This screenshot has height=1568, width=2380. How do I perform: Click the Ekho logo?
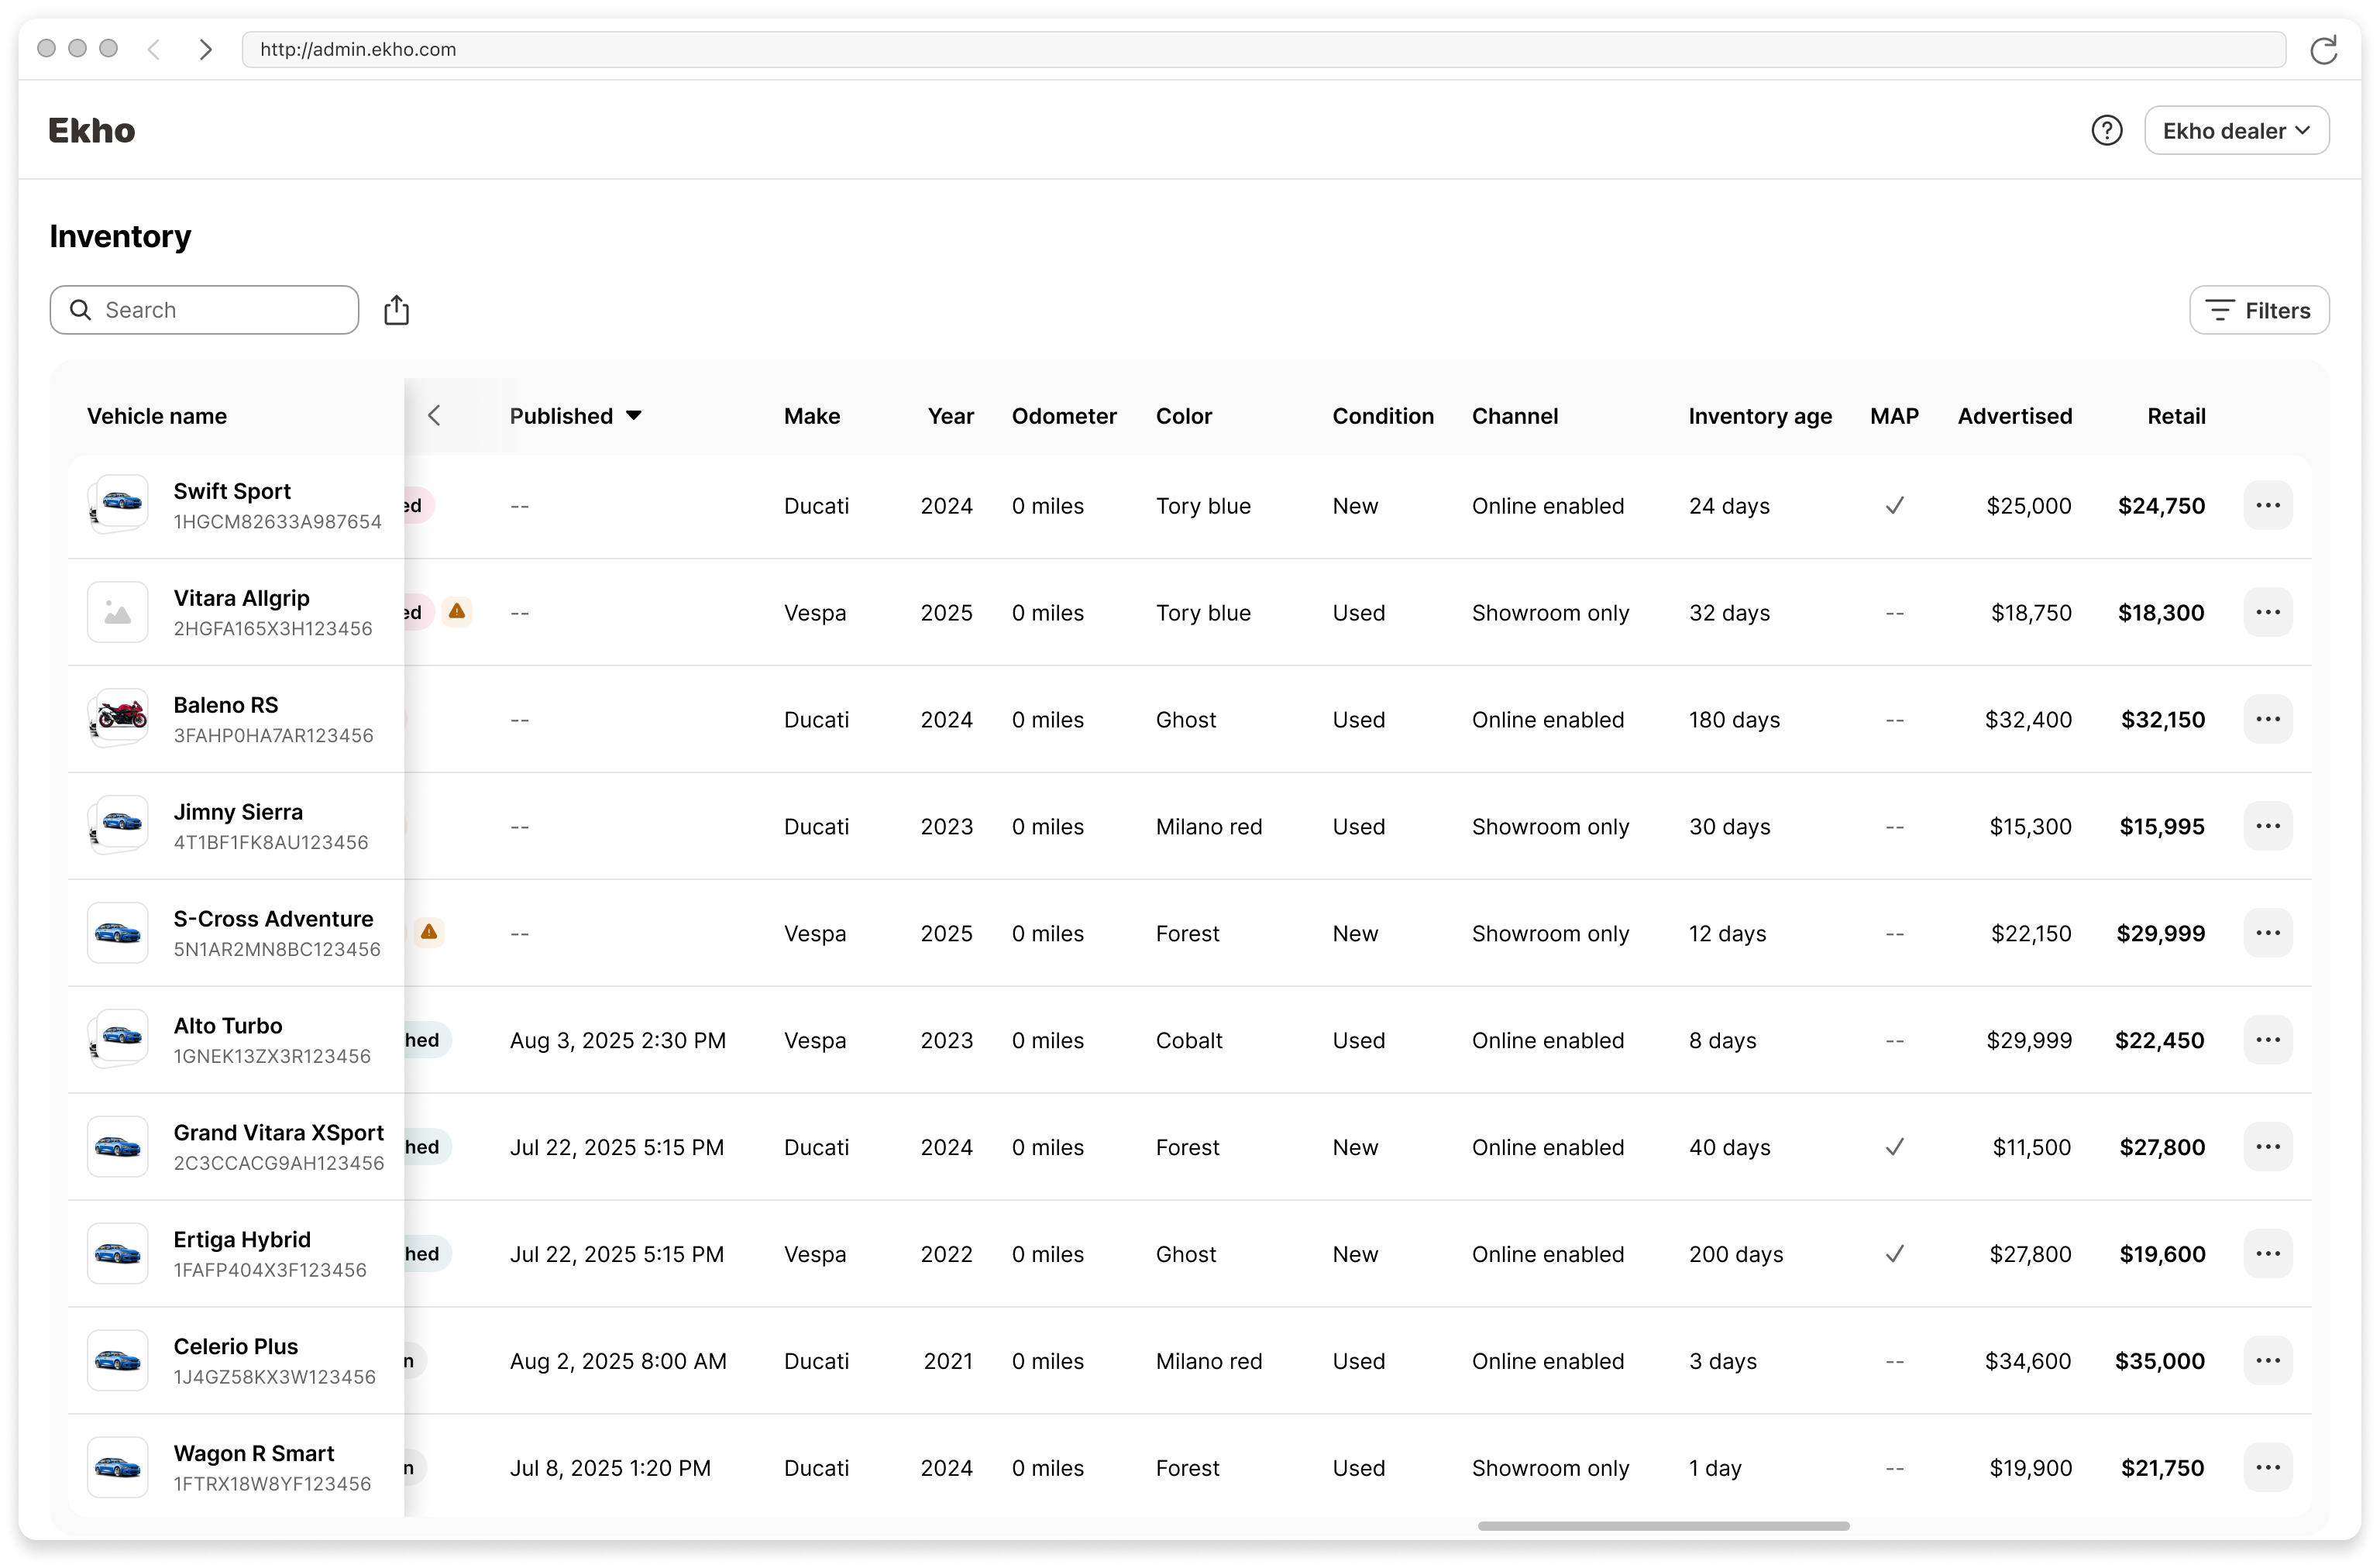pyautogui.click(x=91, y=131)
